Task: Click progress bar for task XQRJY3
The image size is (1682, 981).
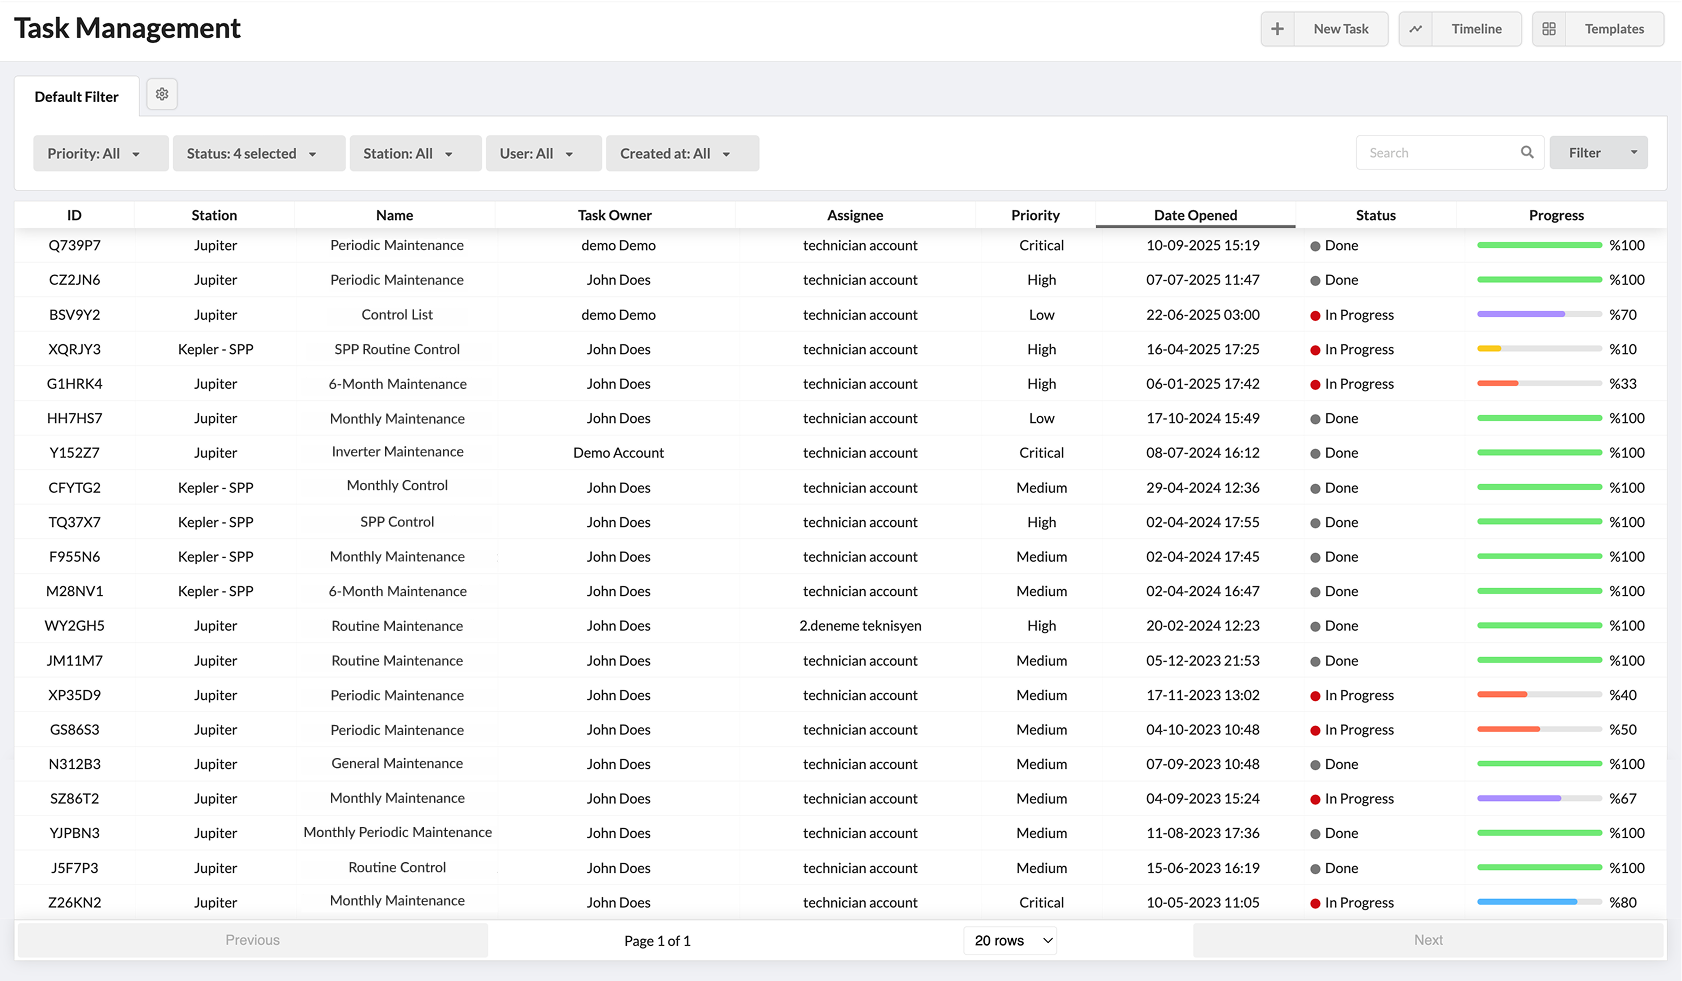Action: [1539, 349]
